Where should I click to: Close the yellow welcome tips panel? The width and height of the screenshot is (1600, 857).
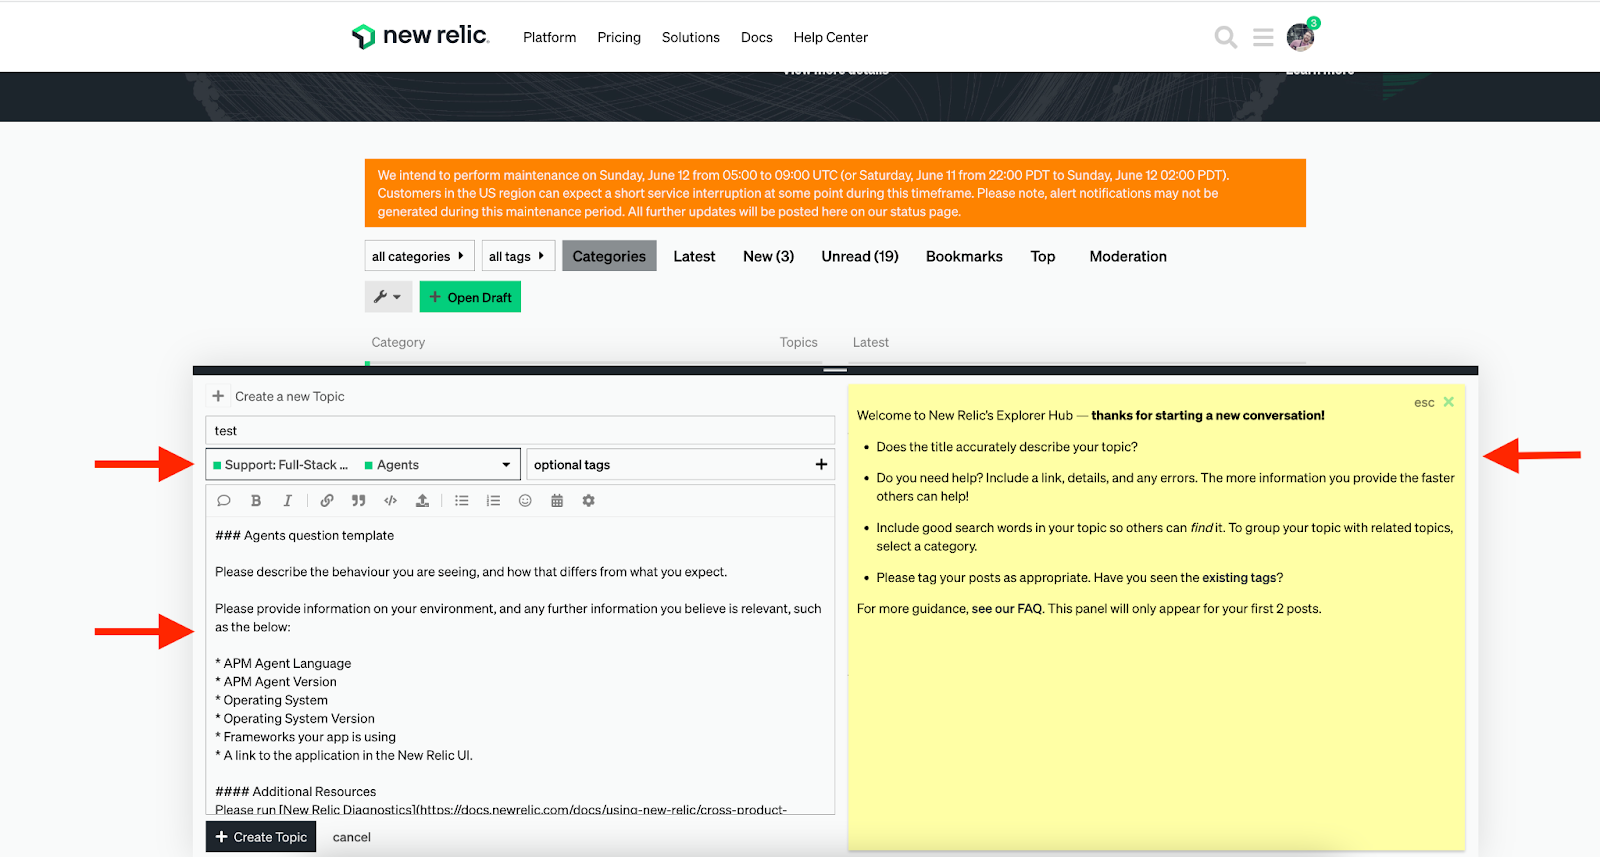pos(1448,402)
